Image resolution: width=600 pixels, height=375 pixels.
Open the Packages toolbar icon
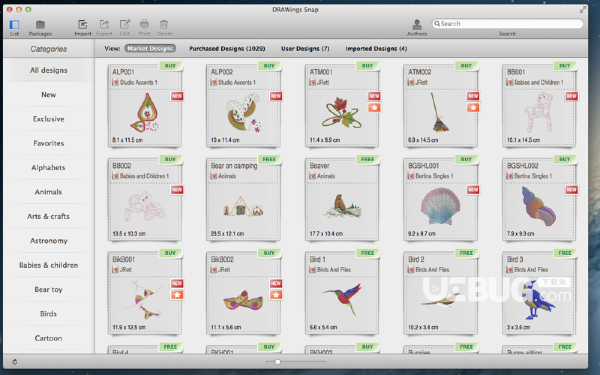[40, 25]
